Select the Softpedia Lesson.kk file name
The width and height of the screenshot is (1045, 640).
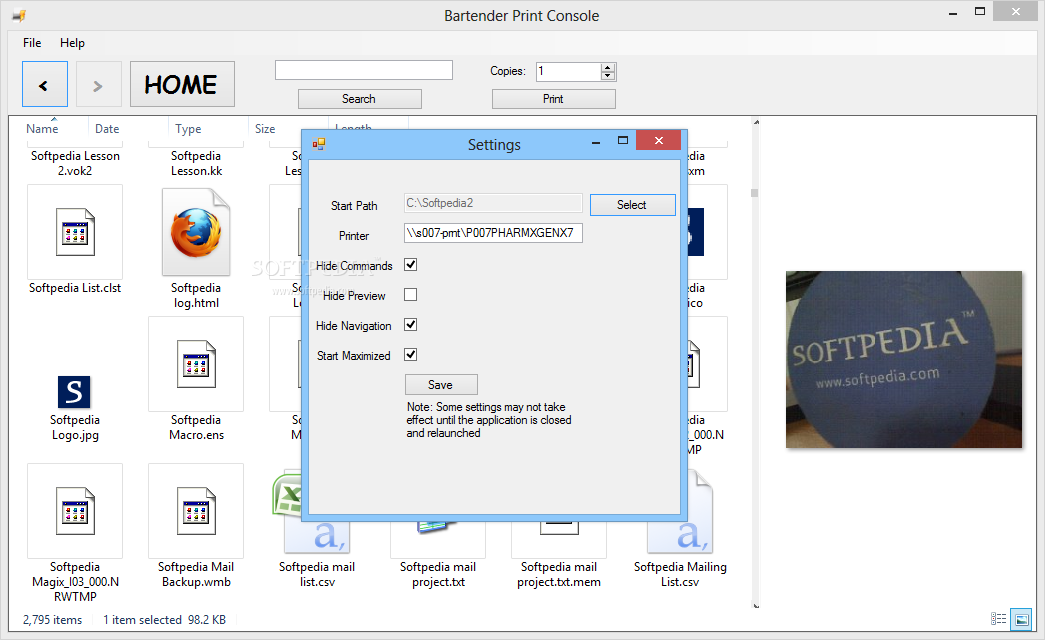coord(196,163)
